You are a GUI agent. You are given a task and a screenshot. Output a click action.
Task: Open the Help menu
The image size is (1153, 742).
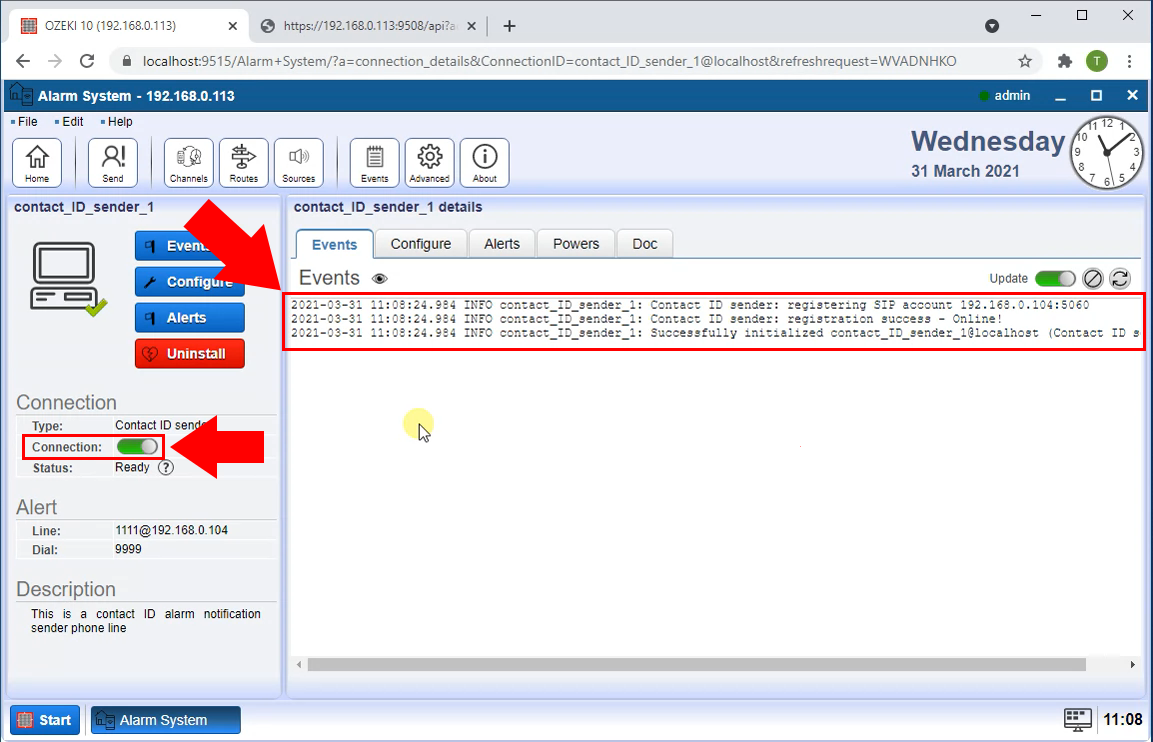120,121
